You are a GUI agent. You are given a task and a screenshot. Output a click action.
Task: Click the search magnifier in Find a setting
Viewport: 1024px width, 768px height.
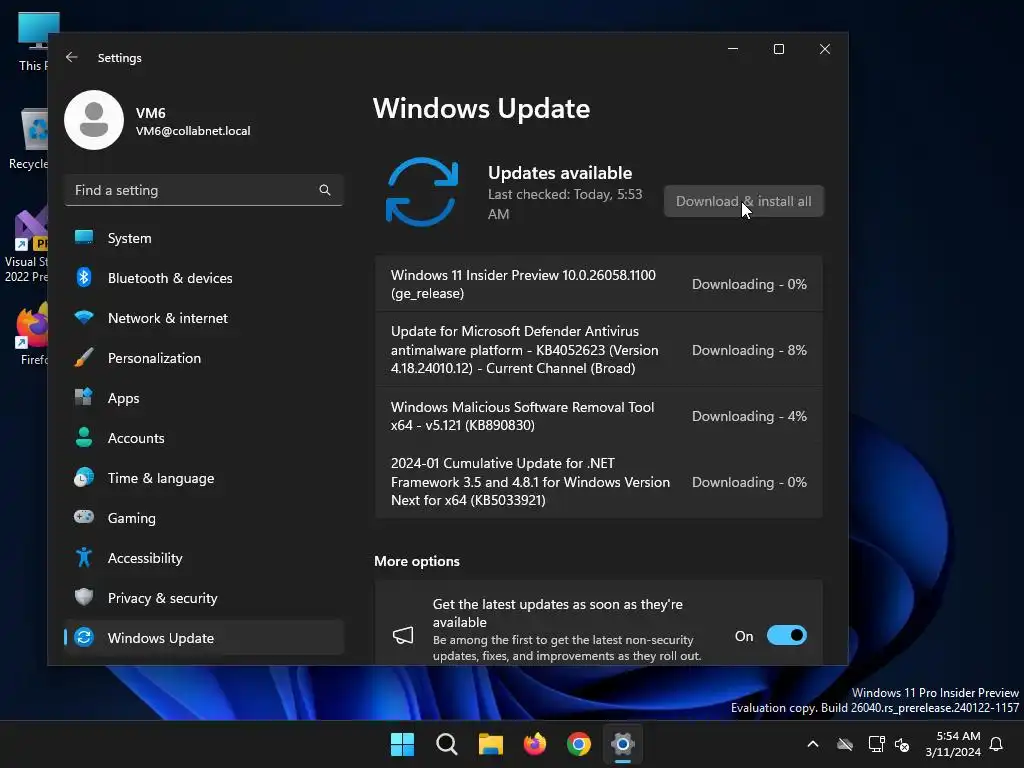[x=325, y=190]
